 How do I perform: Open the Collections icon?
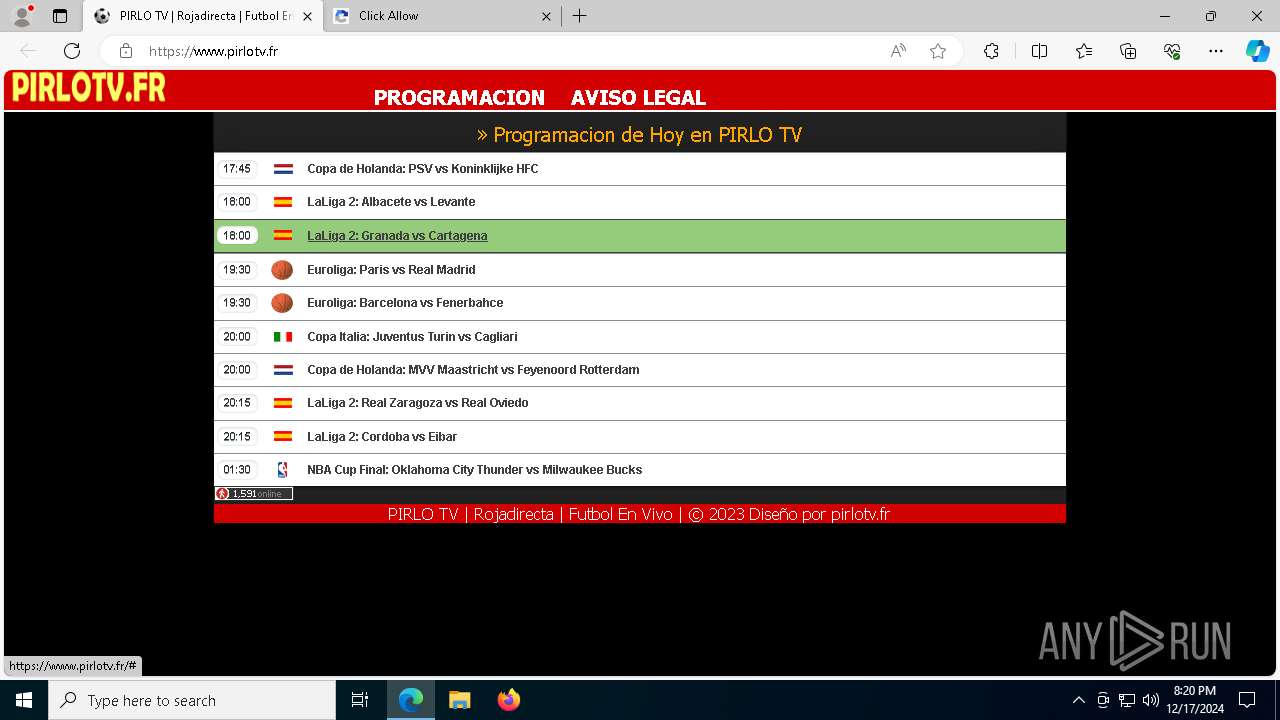click(1128, 51)
